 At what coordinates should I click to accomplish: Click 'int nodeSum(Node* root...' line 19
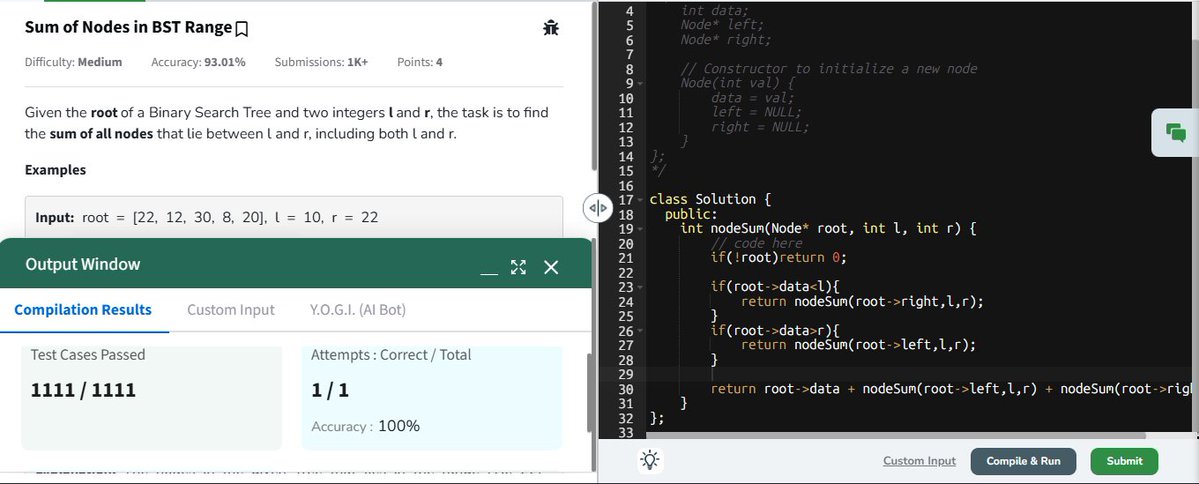pyautogui.click(x=828, y=229)
